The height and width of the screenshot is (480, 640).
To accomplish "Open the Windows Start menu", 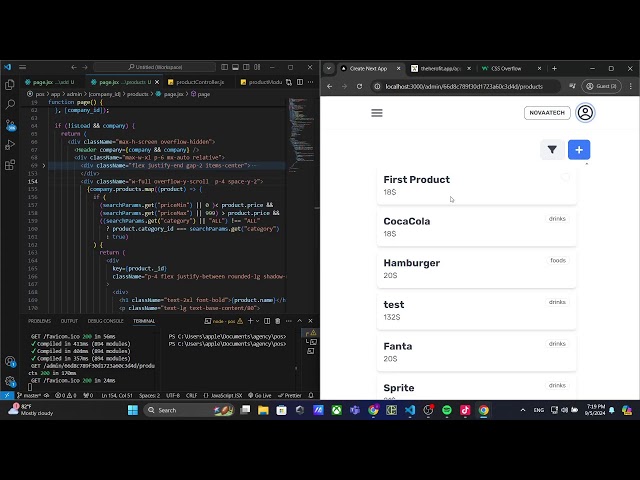I will point(133,410).
